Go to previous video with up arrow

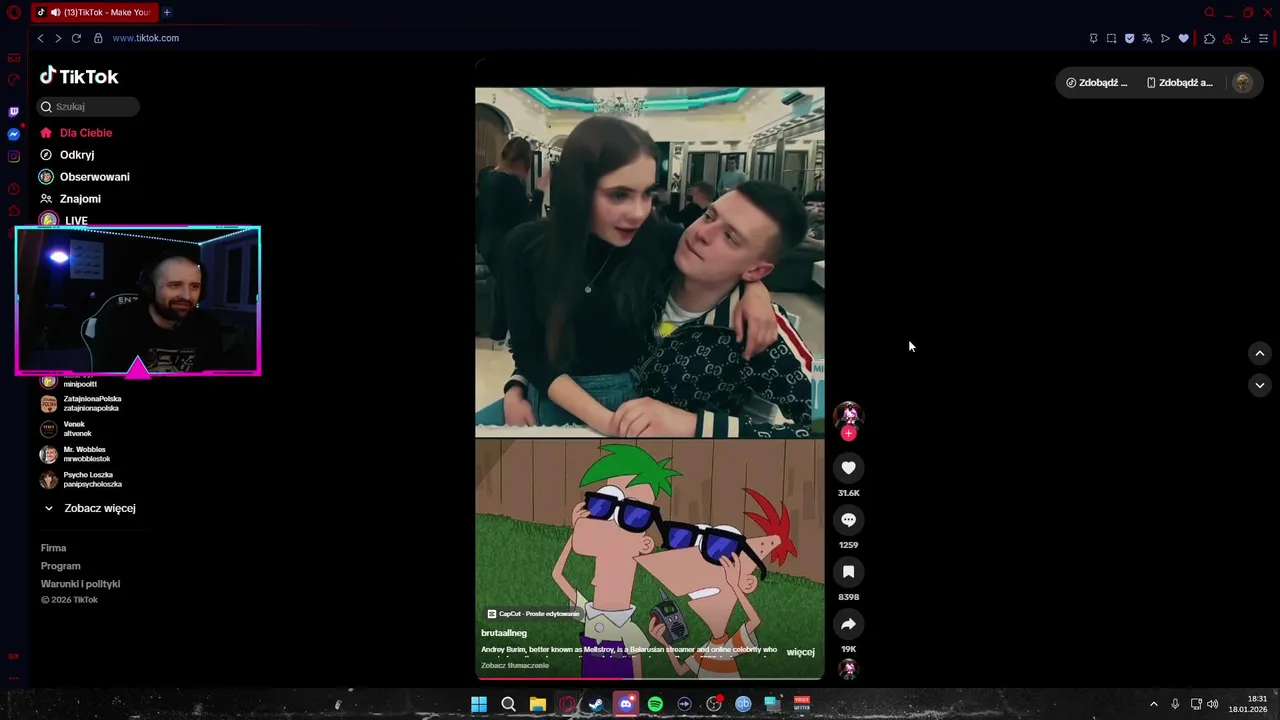(1259, 353)
